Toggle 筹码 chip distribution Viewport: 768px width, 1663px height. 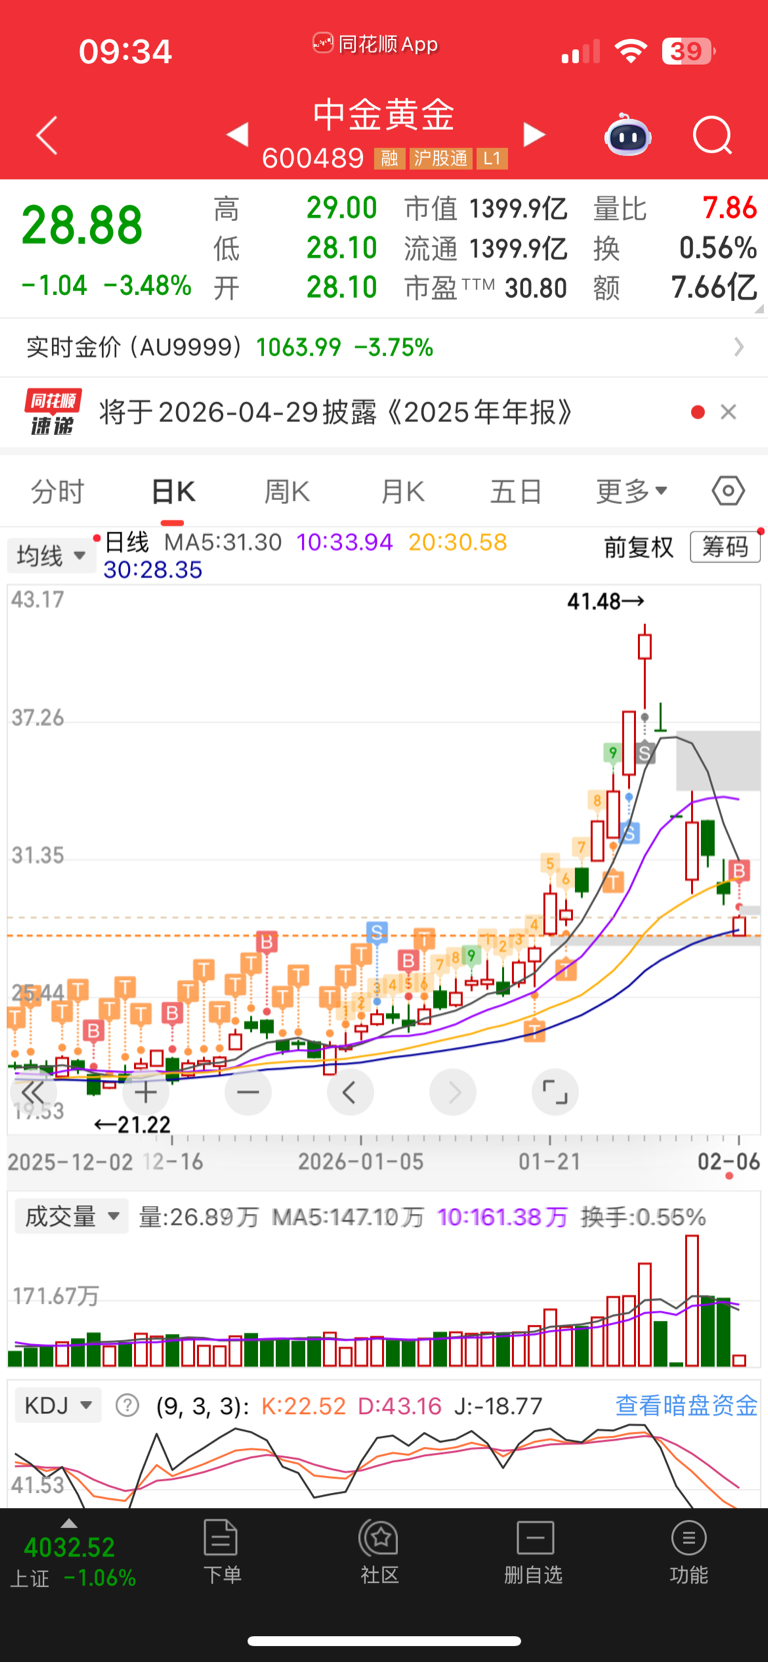tap(725, 546)
